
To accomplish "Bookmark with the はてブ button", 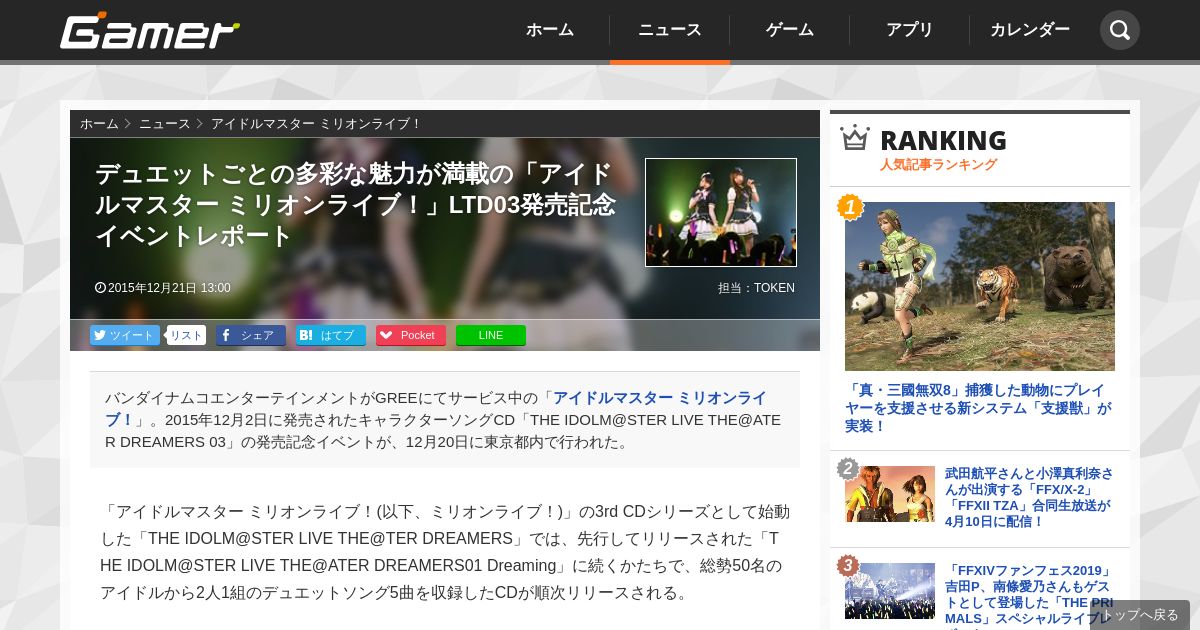I will pyautogui.click(x=331, y=335).
